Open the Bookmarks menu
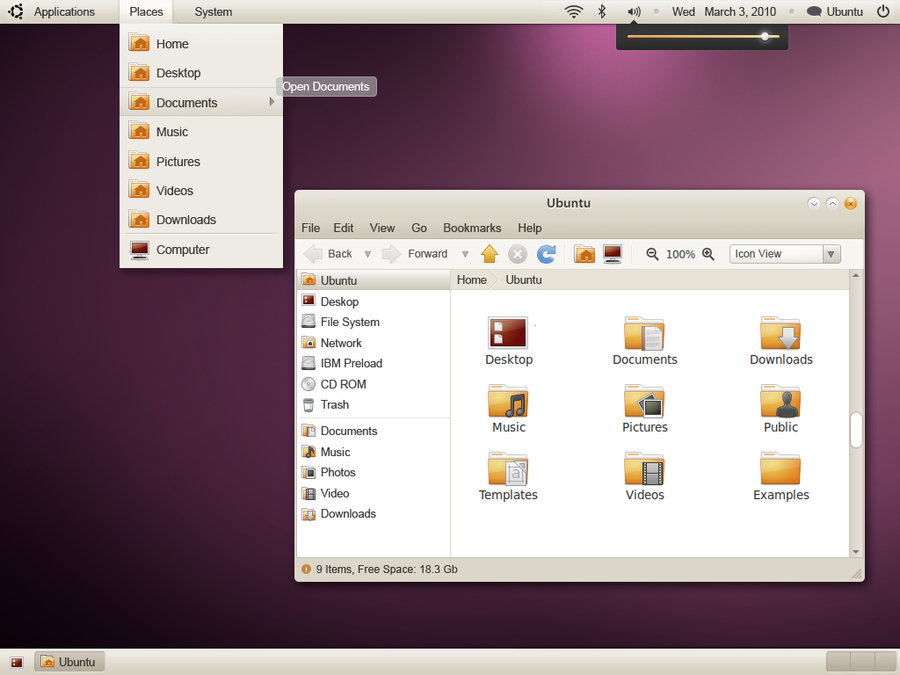 coord(471,228)
